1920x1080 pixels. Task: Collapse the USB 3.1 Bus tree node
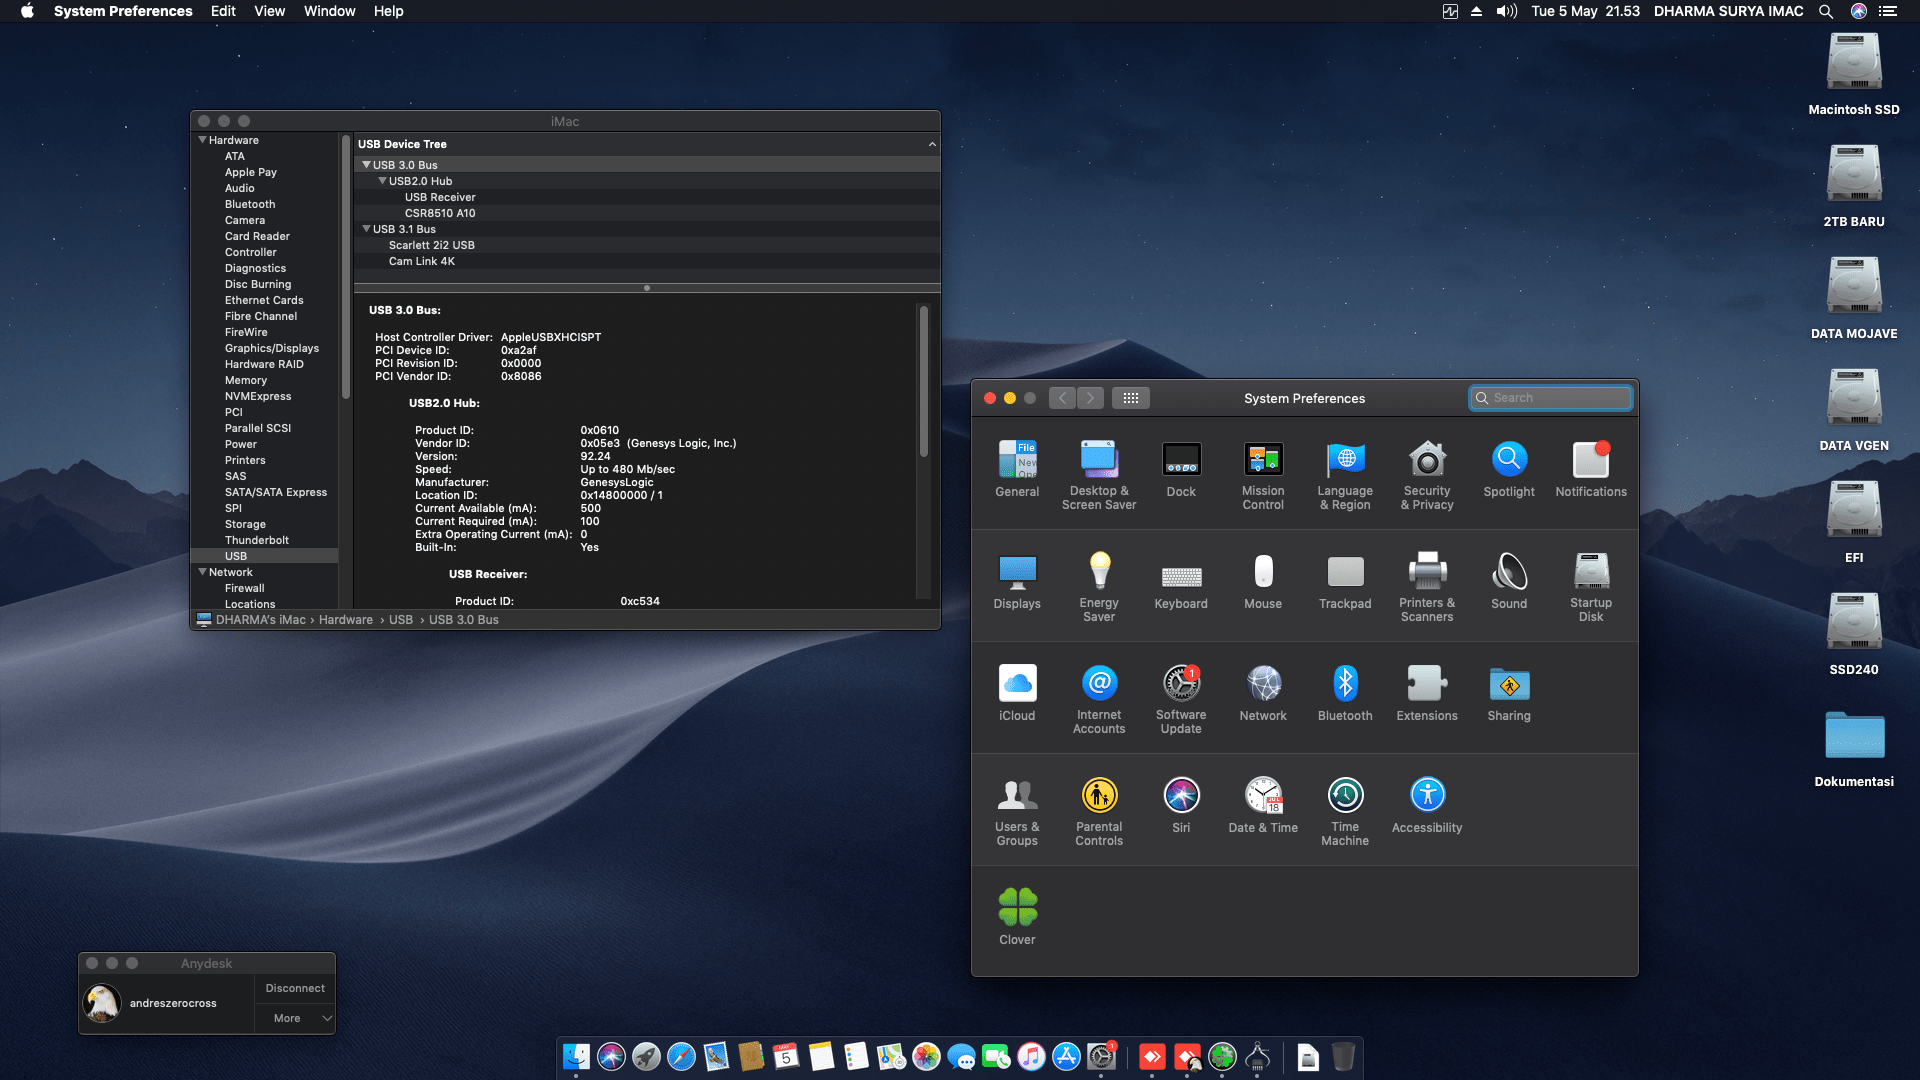(x=366, y=229)
